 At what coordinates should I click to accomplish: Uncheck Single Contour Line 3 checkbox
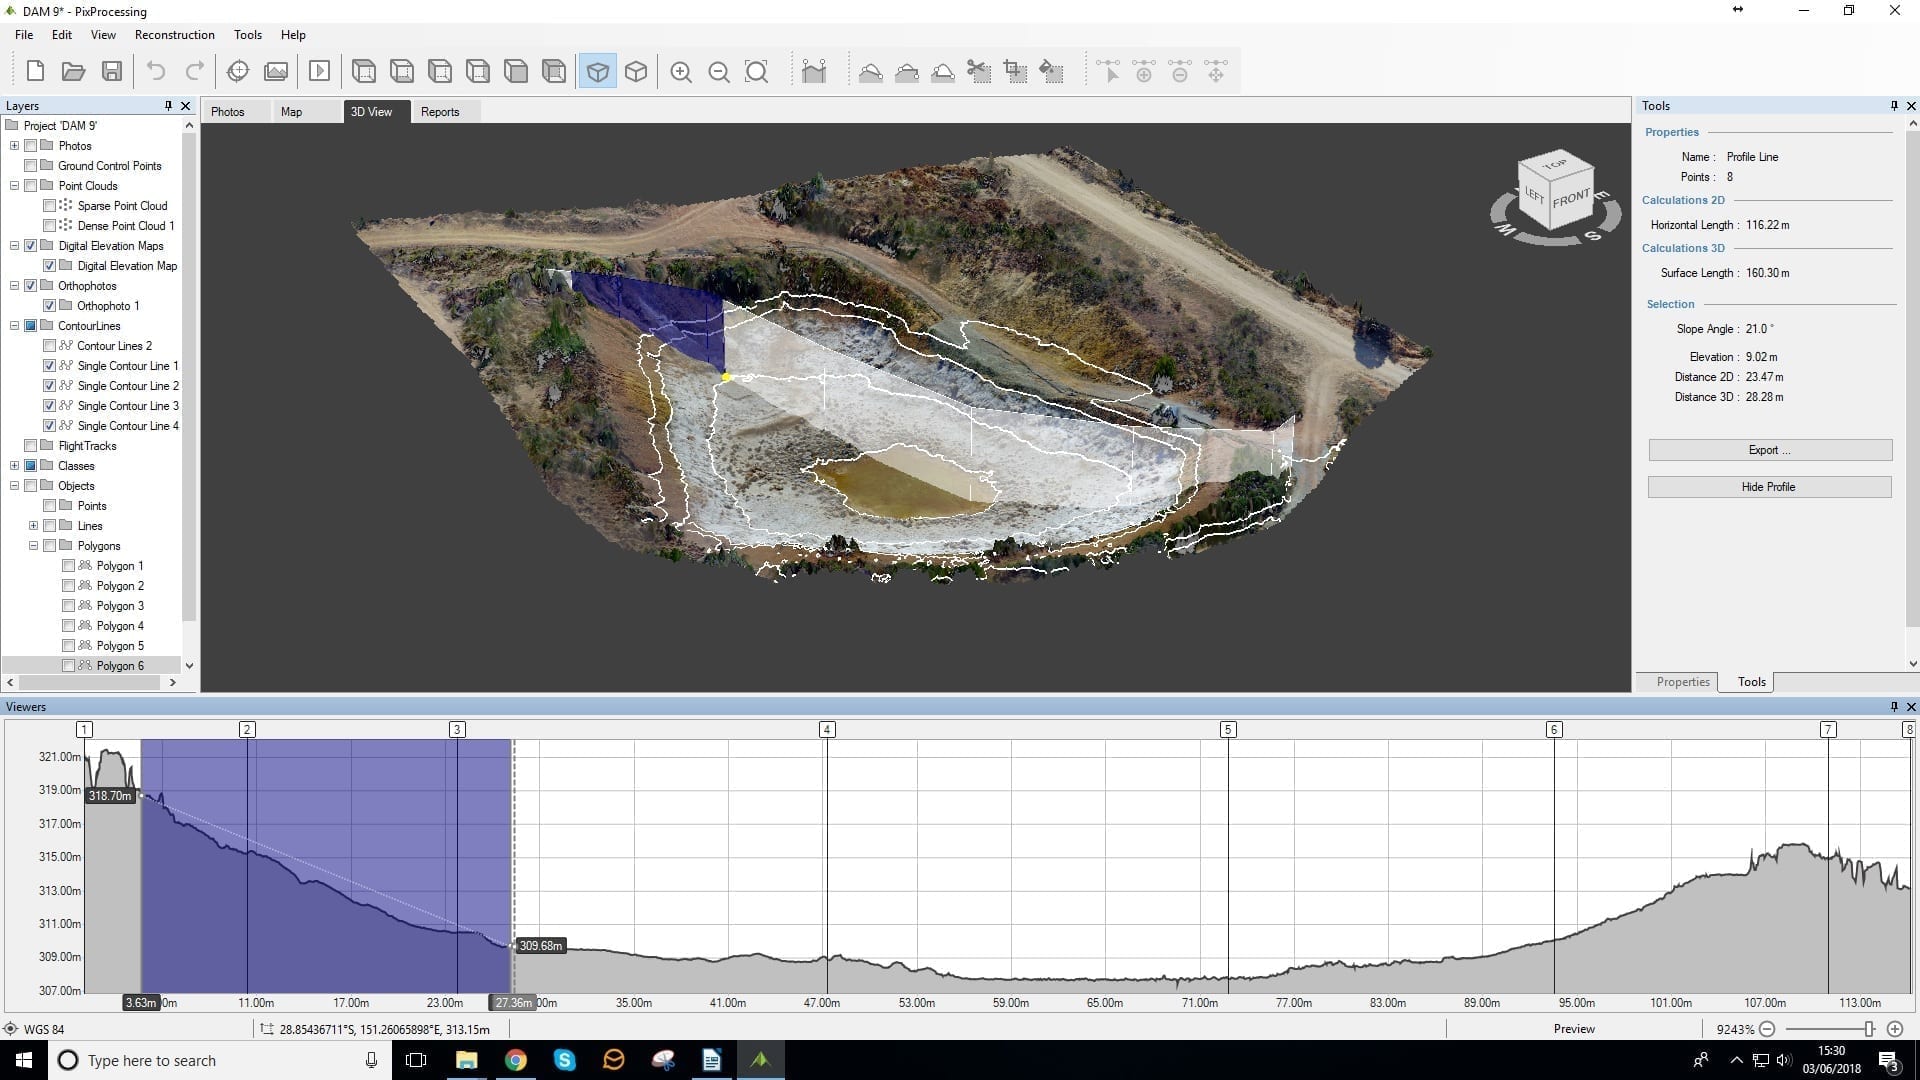click(x=50, y=406)
